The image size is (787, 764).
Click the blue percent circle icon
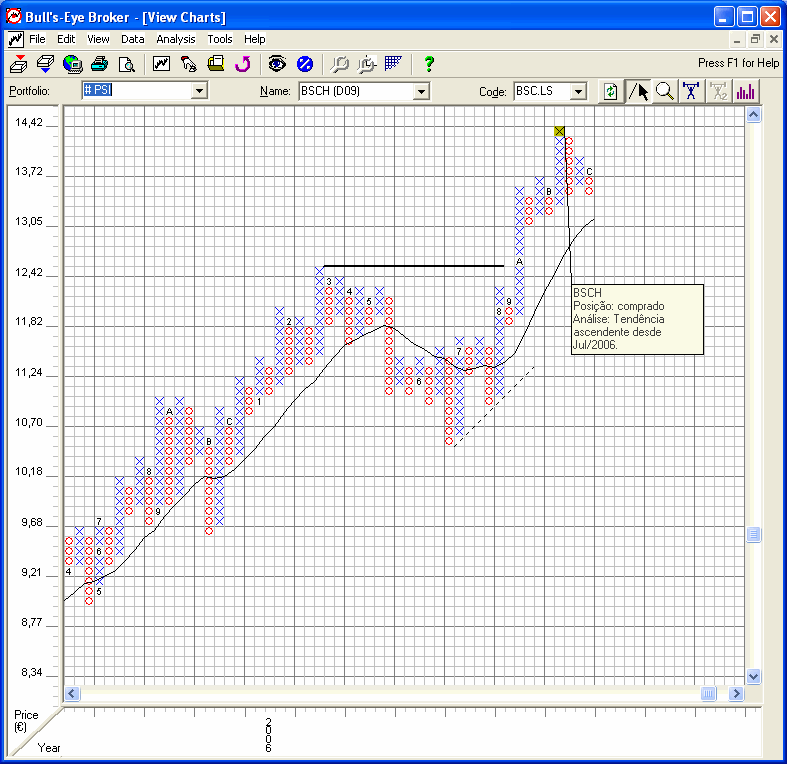coord(305,64)
